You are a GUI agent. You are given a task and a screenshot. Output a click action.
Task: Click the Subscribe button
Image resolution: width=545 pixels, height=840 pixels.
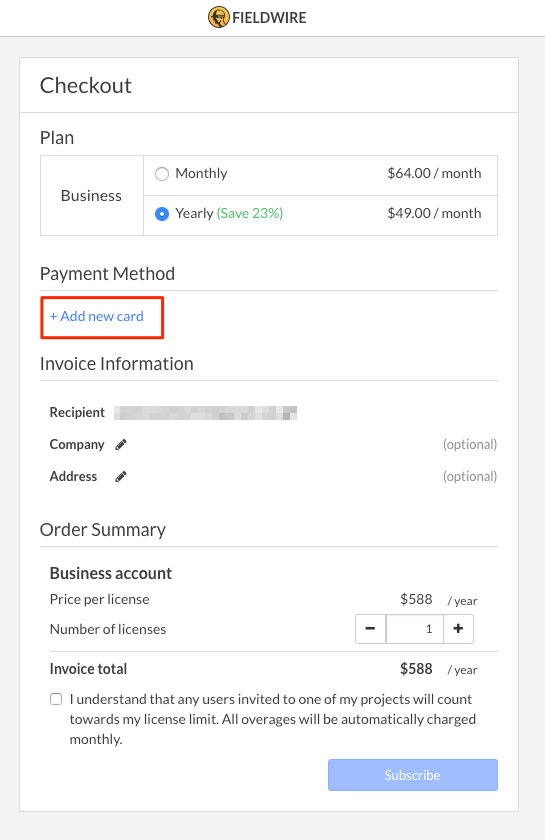click(x=413, y=775)
